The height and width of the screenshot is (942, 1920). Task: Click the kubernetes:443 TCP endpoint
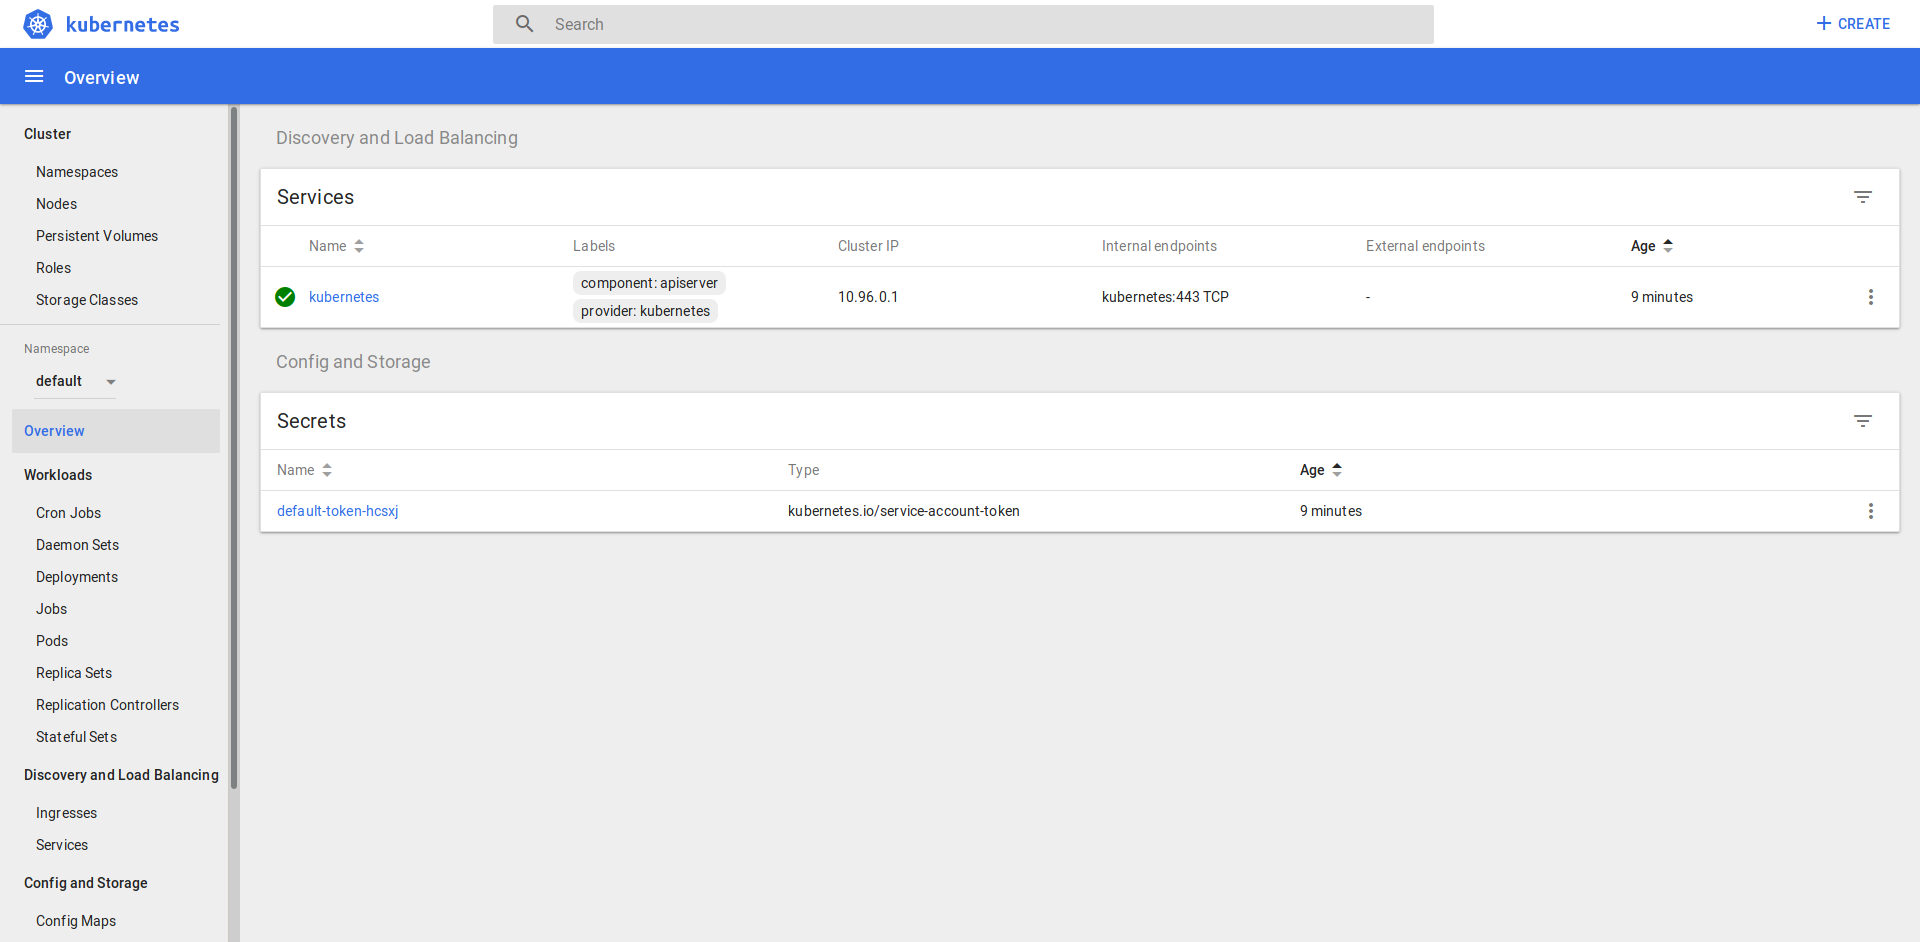click(x=1165, y=297)
